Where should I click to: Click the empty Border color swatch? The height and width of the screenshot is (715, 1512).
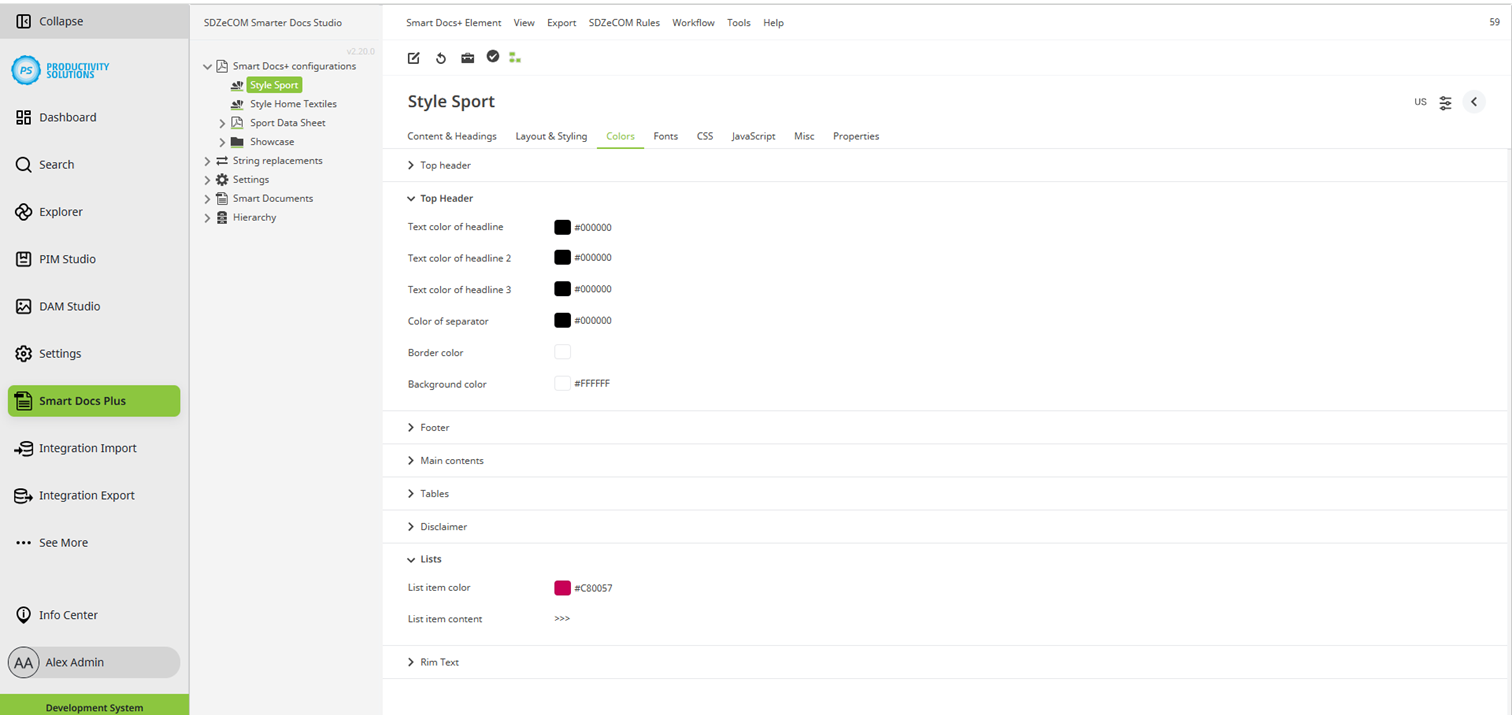point(562,352)
